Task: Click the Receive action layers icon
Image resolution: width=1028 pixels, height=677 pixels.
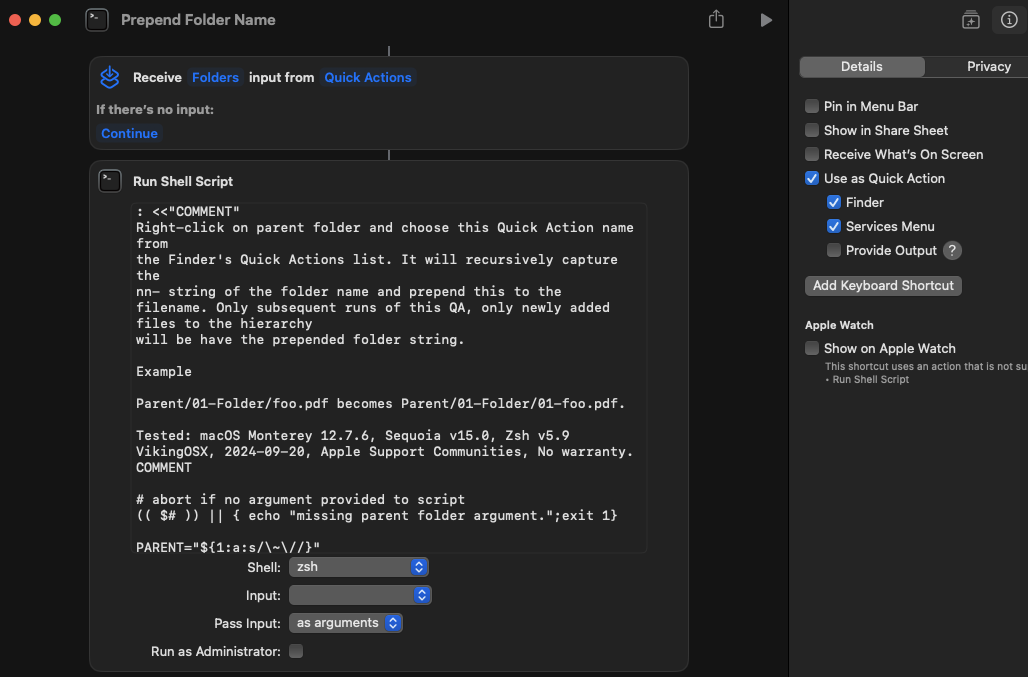Action: click(110, 77)
